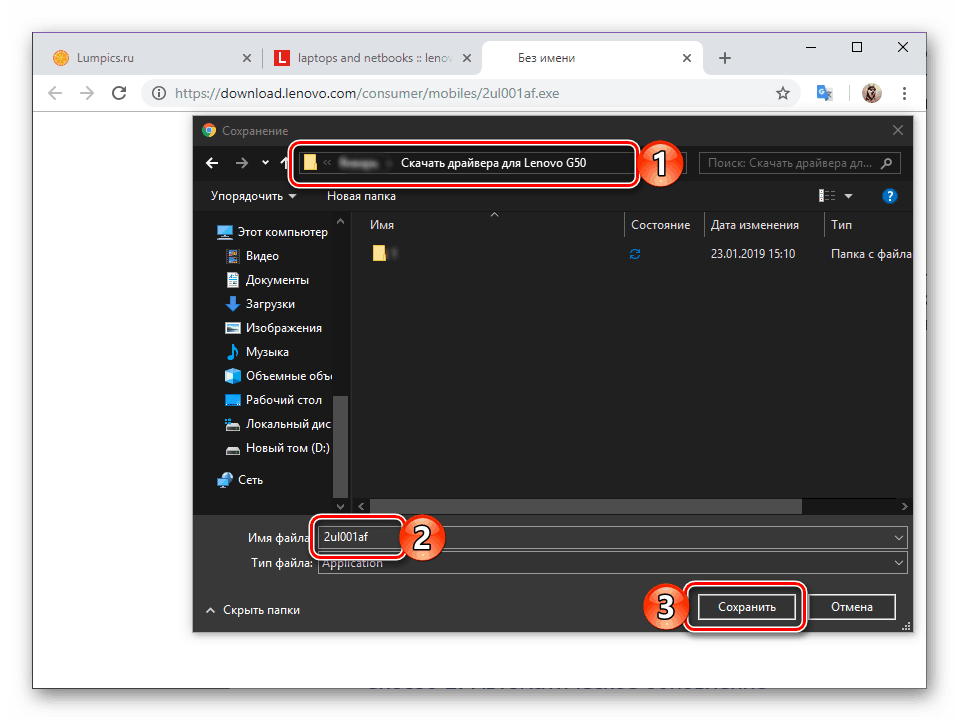Click the search magnifier icon

(887, 163)
